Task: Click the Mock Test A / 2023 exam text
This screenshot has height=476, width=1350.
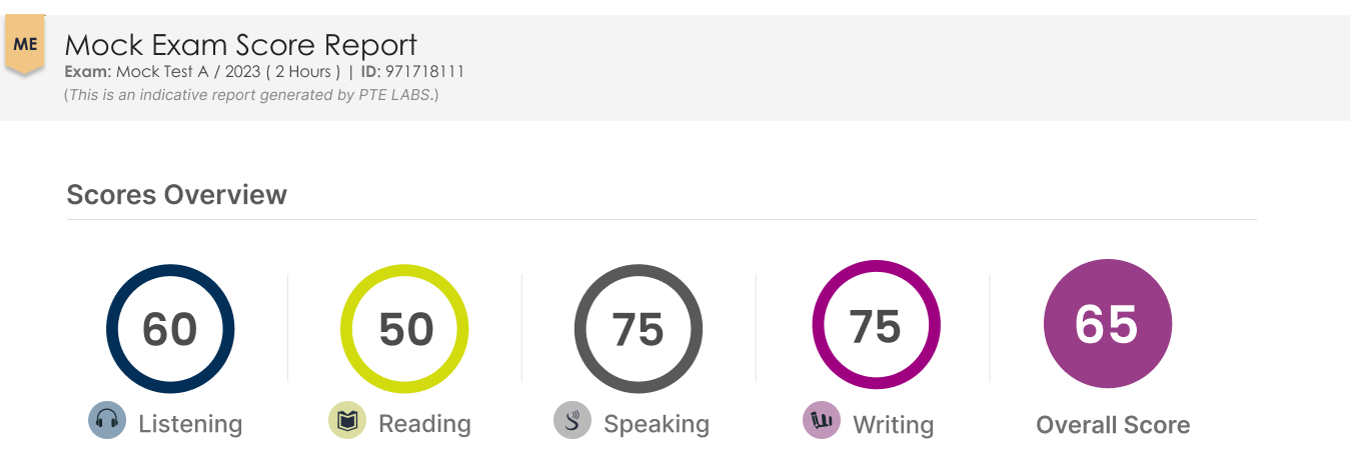Action: coord(191,72)
